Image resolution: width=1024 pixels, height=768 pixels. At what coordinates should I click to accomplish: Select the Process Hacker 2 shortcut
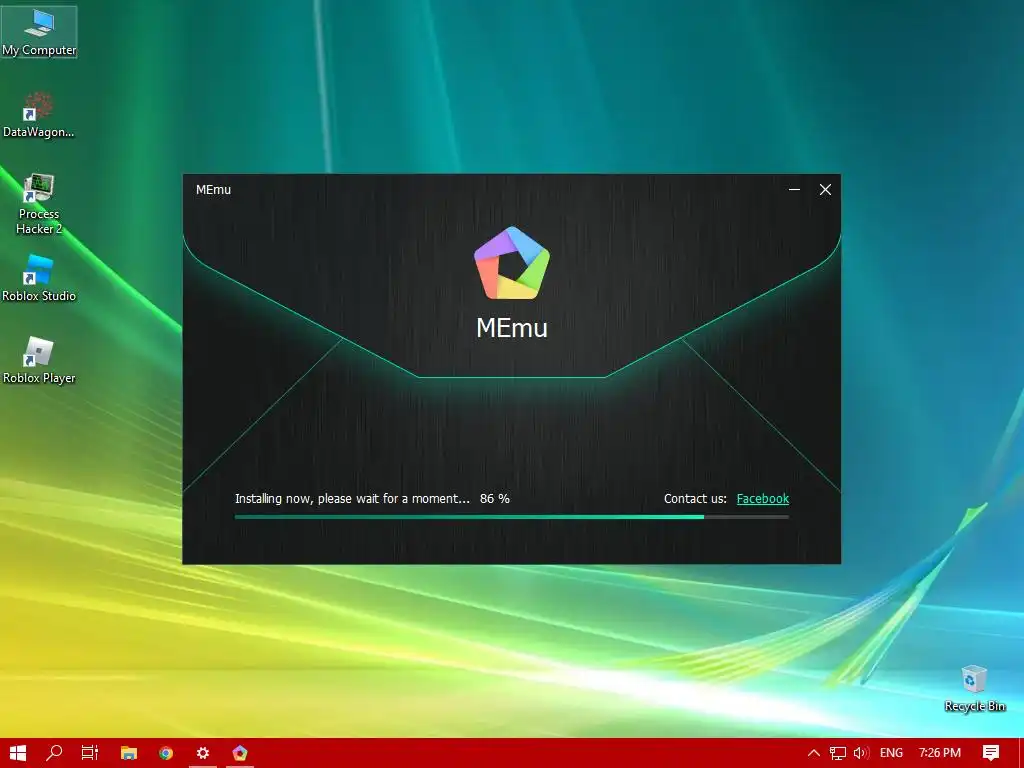coord(39,204)
